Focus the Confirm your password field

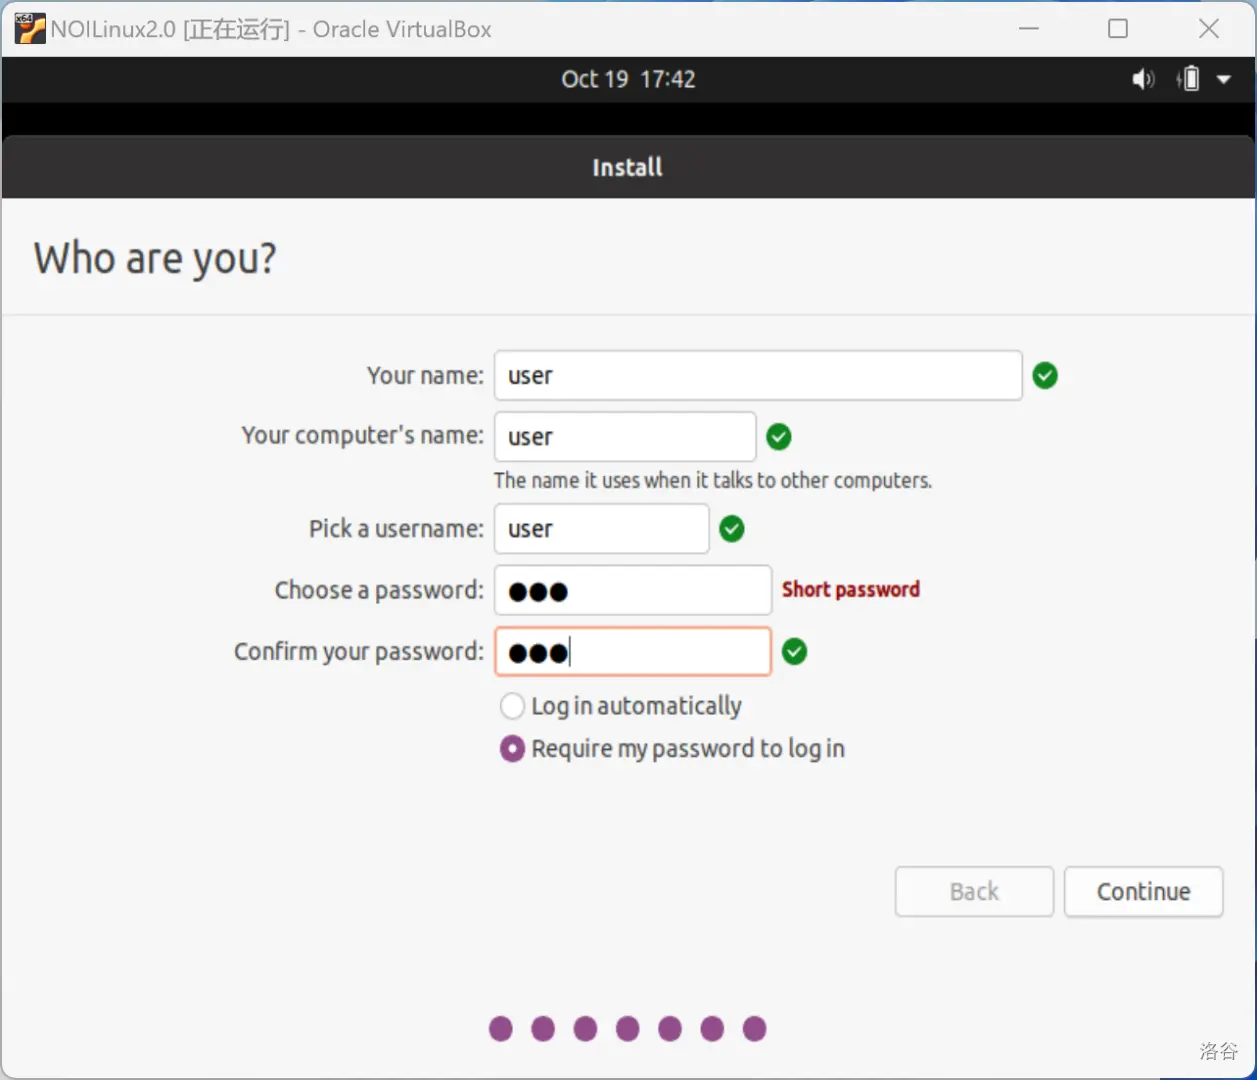click(x=632, y=652)
